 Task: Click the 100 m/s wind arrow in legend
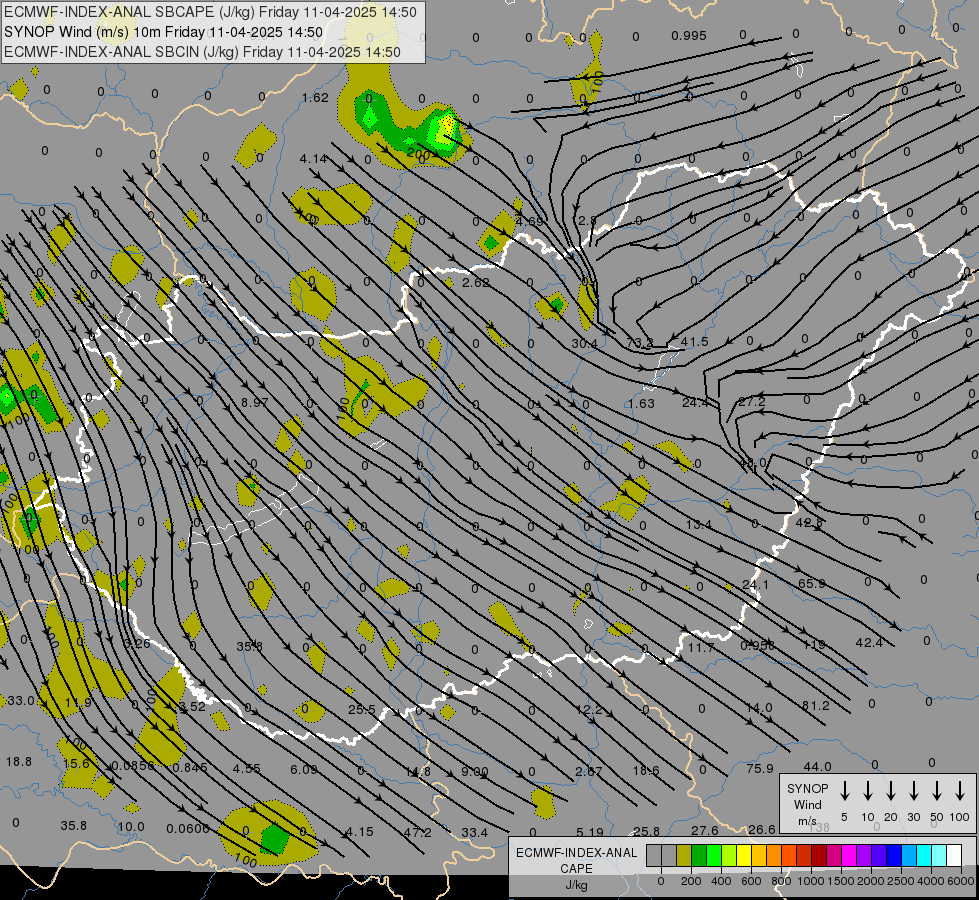tap(960, 790)
